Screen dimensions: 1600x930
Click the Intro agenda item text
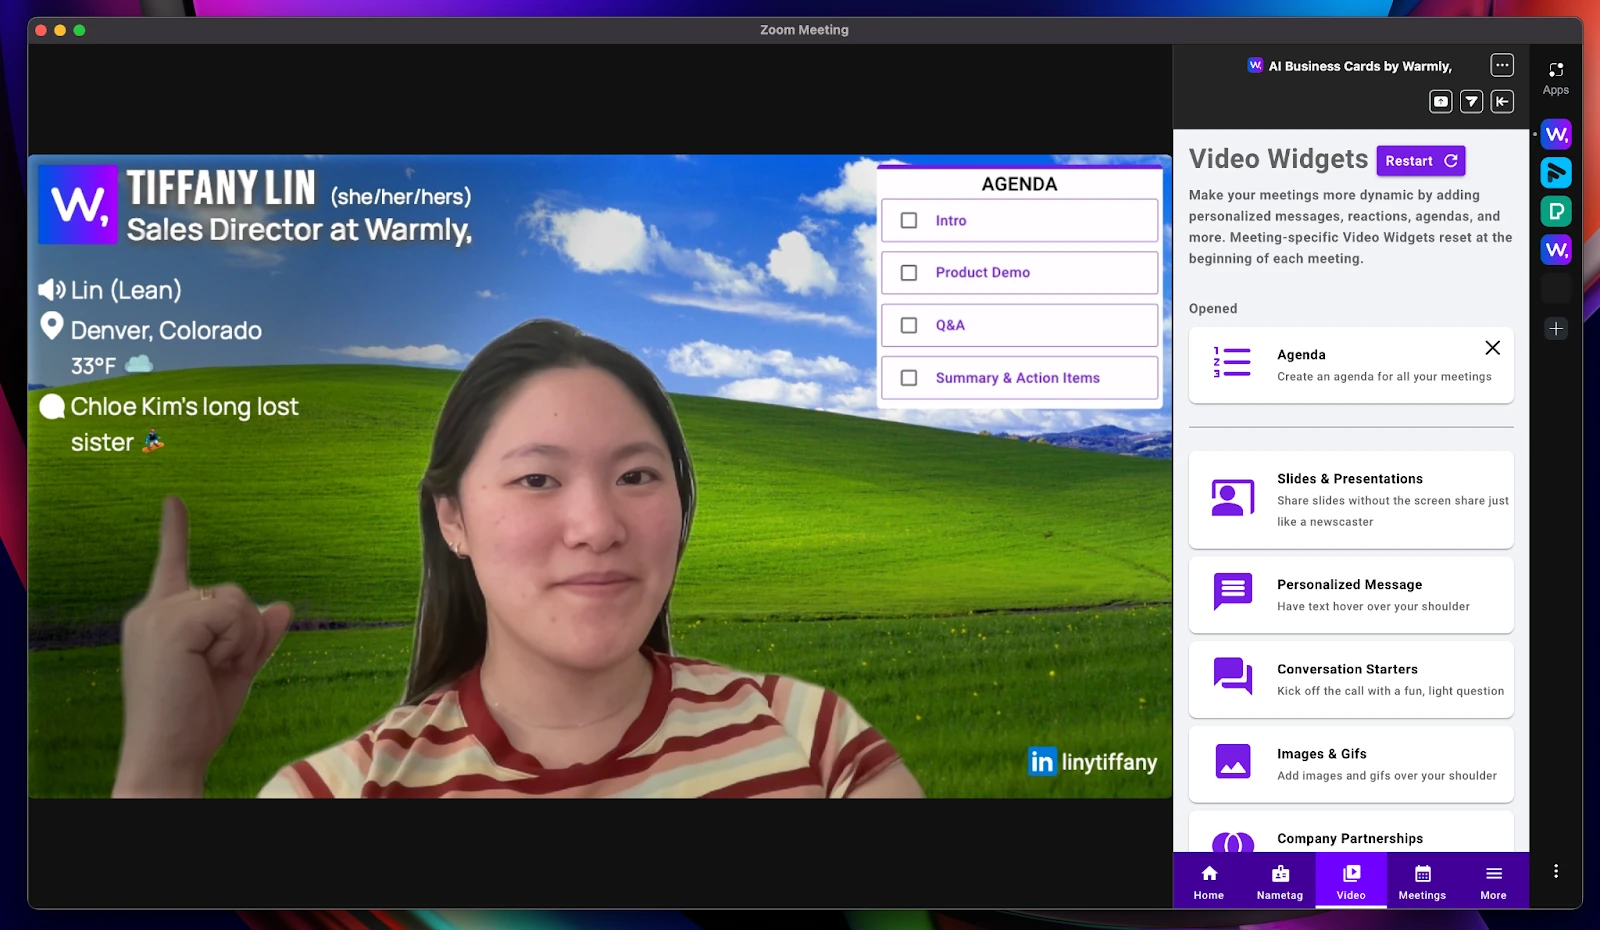point(951,221)
